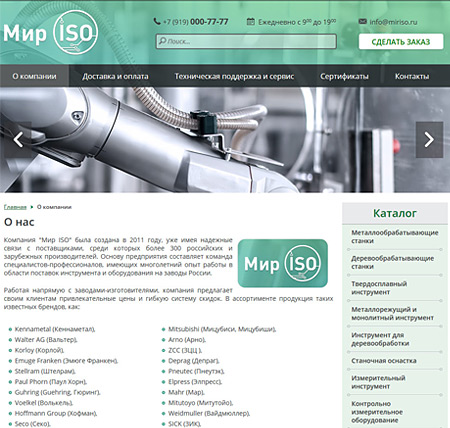Click the phone handset icon

pyautogui.click(x=157, y=21)
